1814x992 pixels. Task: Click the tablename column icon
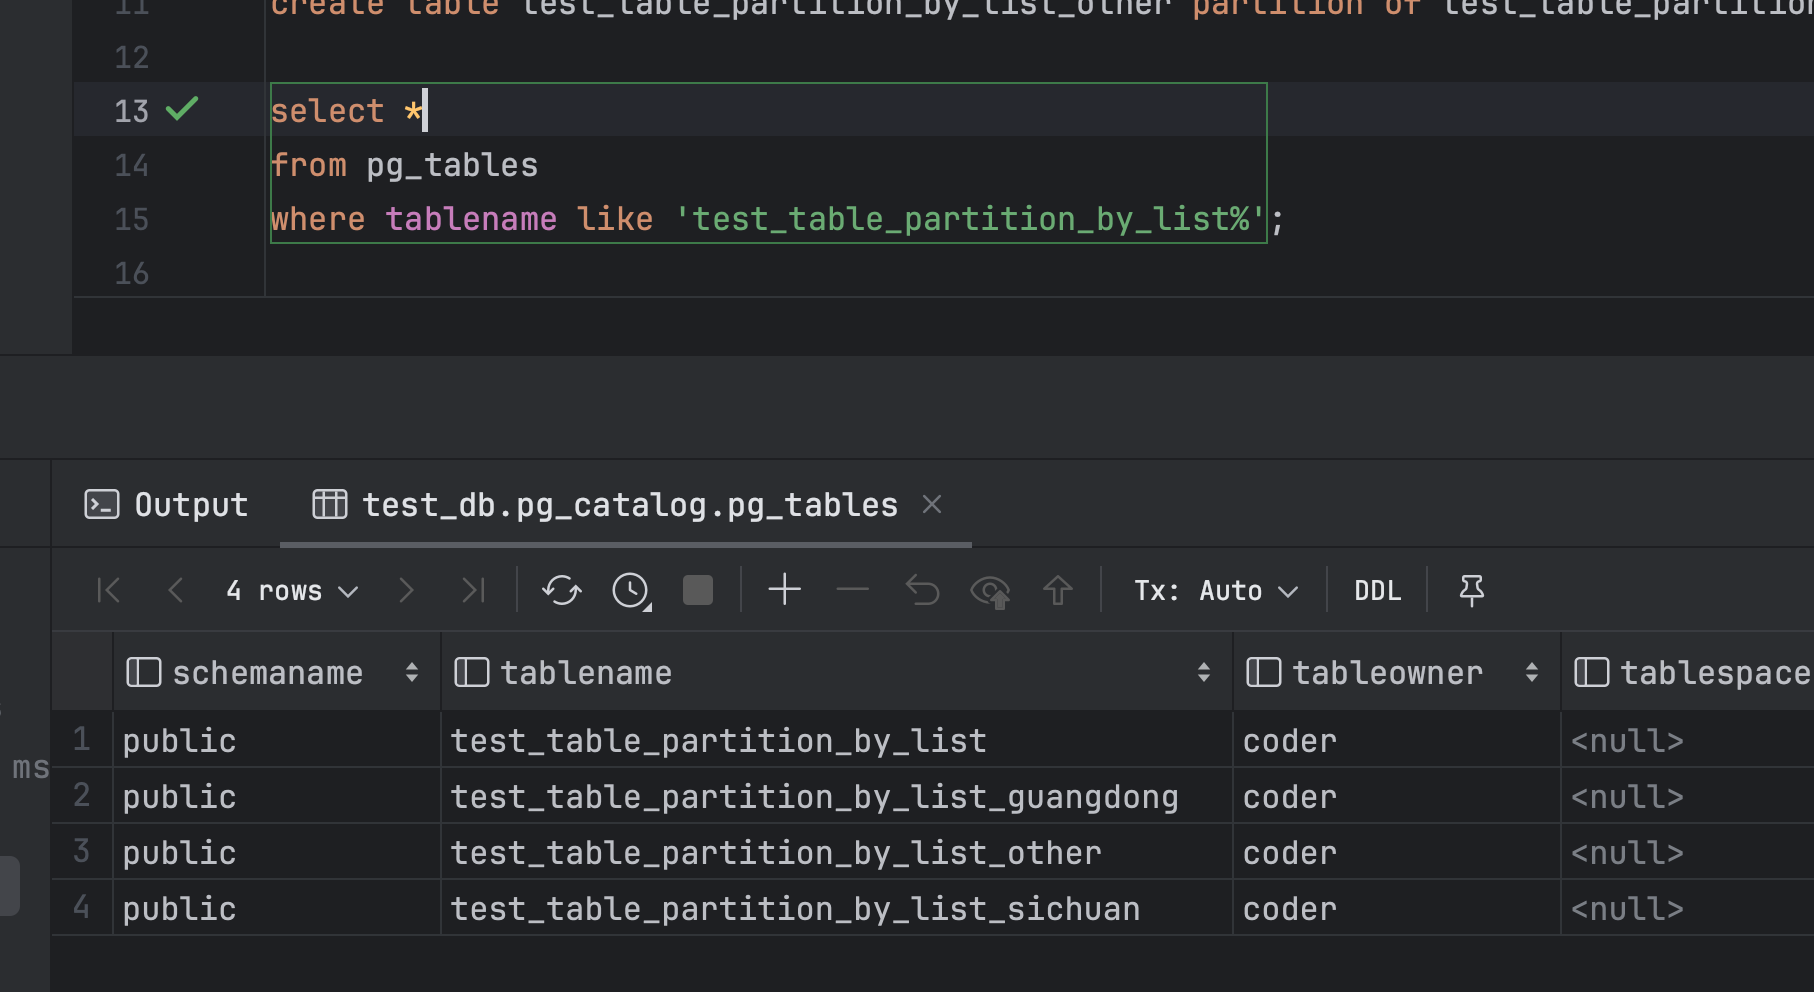coord(472,673)
